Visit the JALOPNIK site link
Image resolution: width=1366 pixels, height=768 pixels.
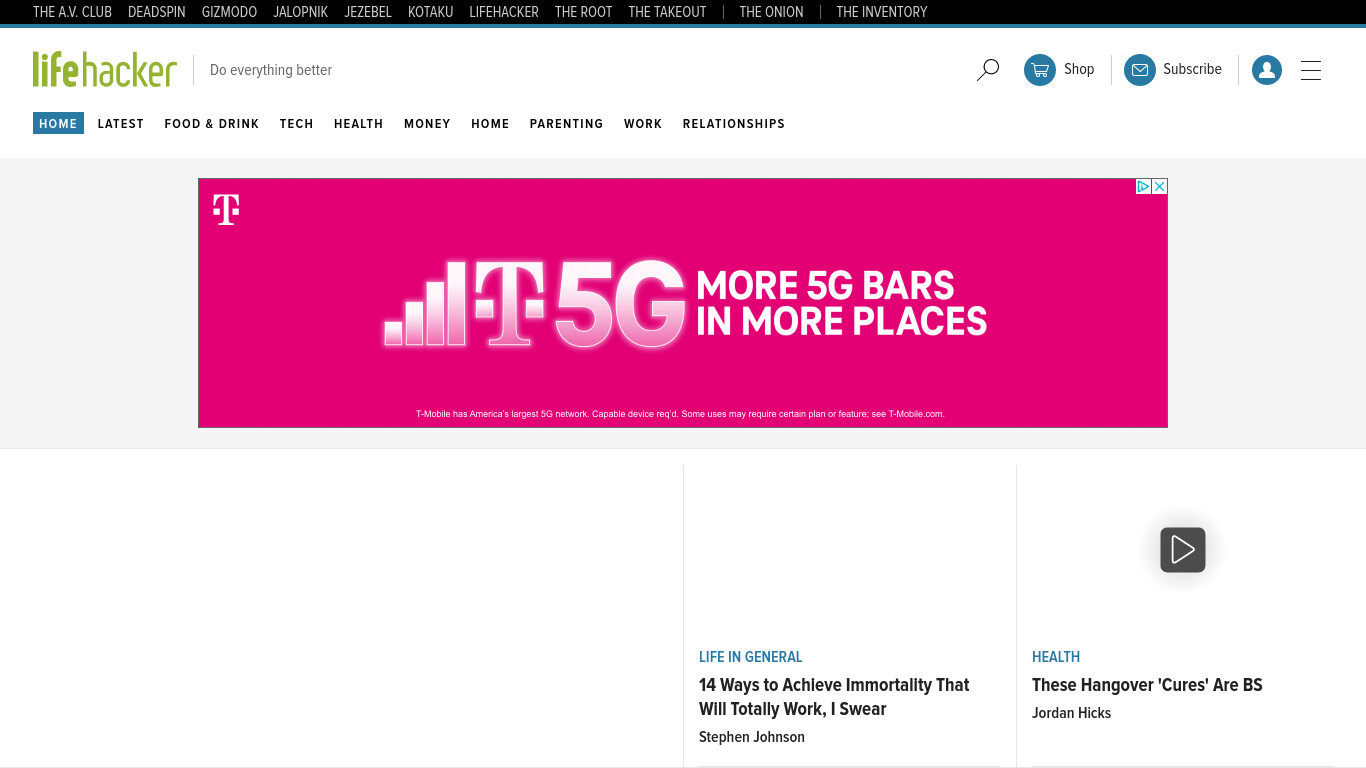301,12
